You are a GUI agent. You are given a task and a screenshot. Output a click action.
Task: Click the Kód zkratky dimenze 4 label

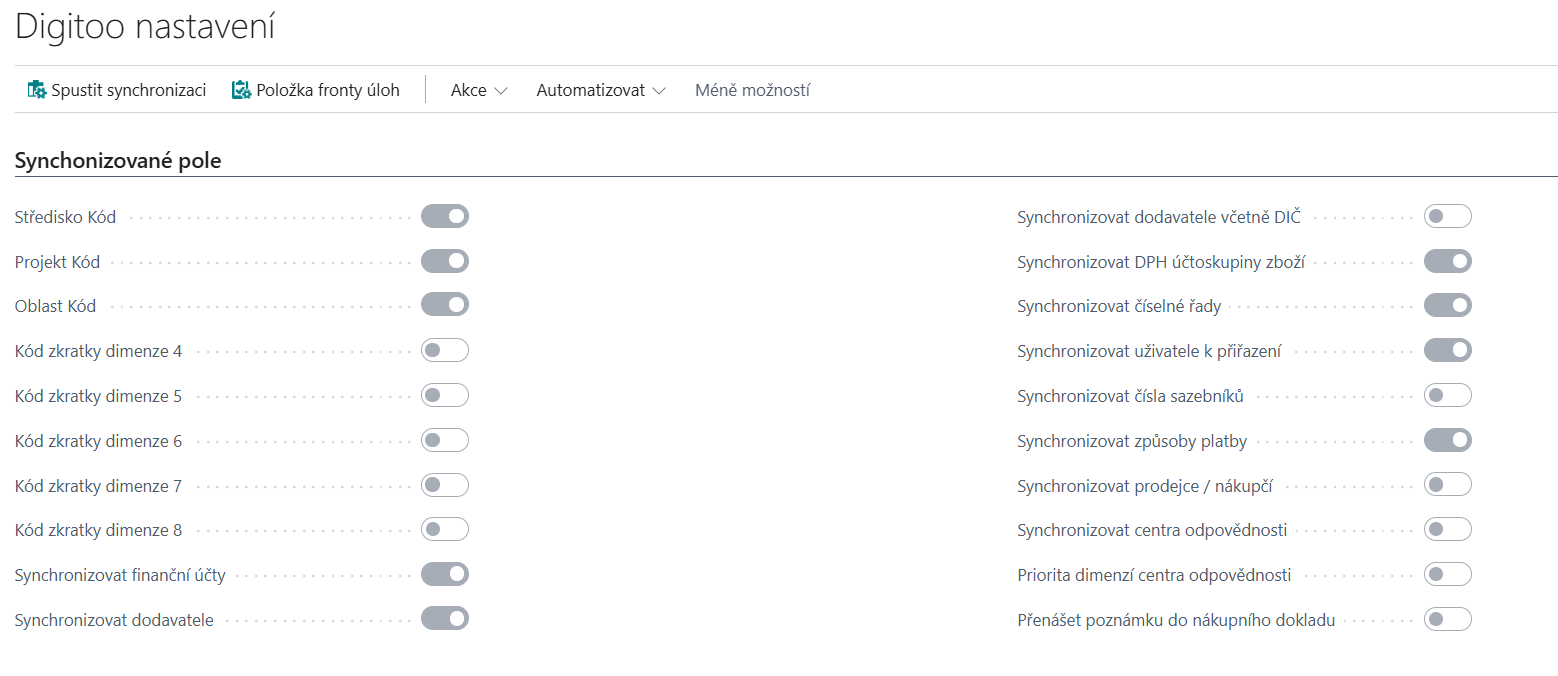(x=99, y=351)
